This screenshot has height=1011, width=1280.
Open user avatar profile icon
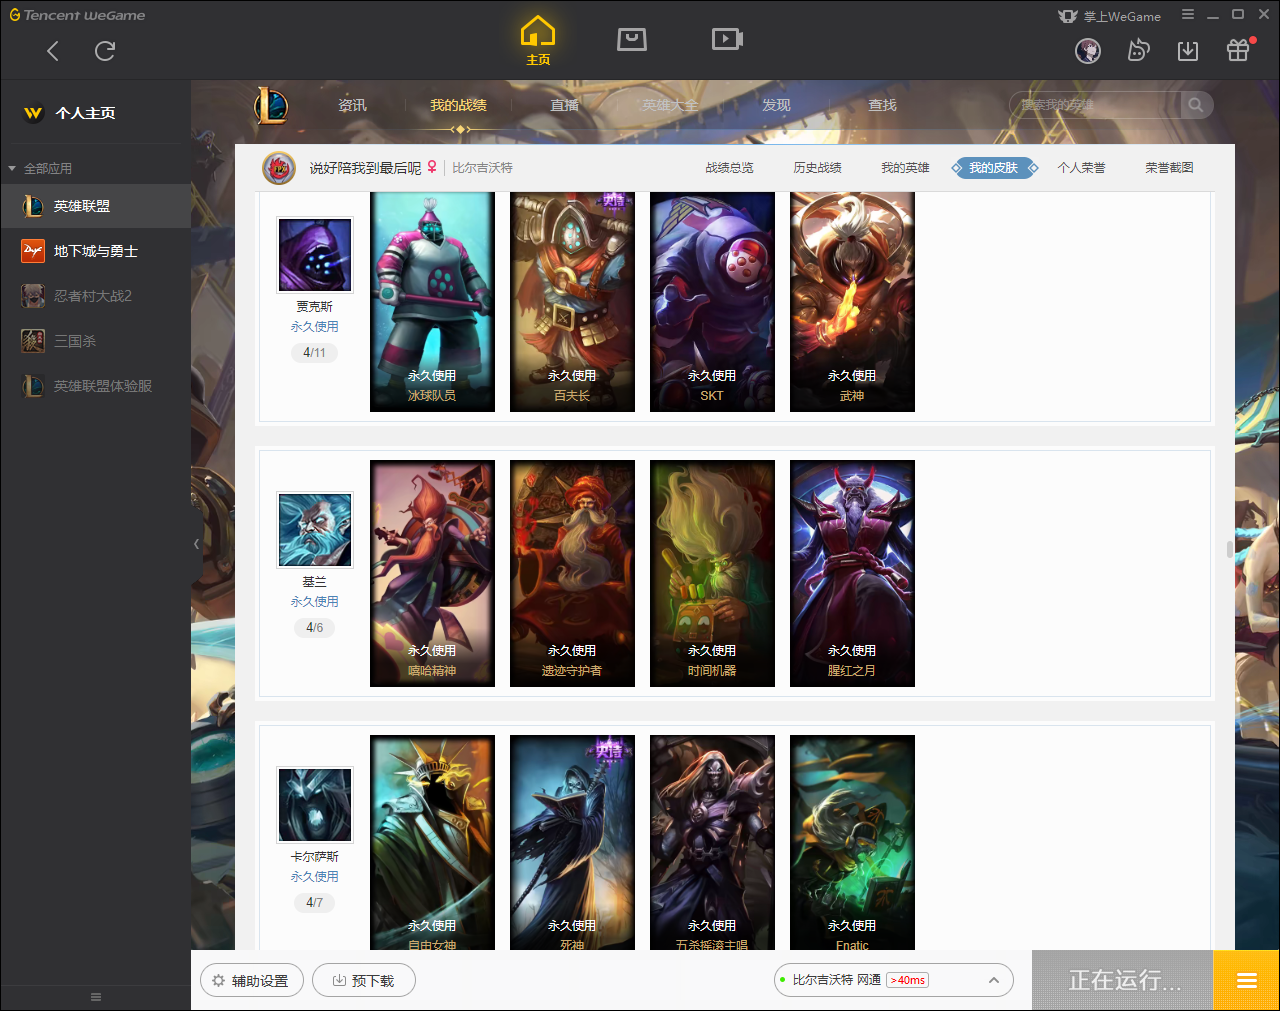(x=1088, y=51)
